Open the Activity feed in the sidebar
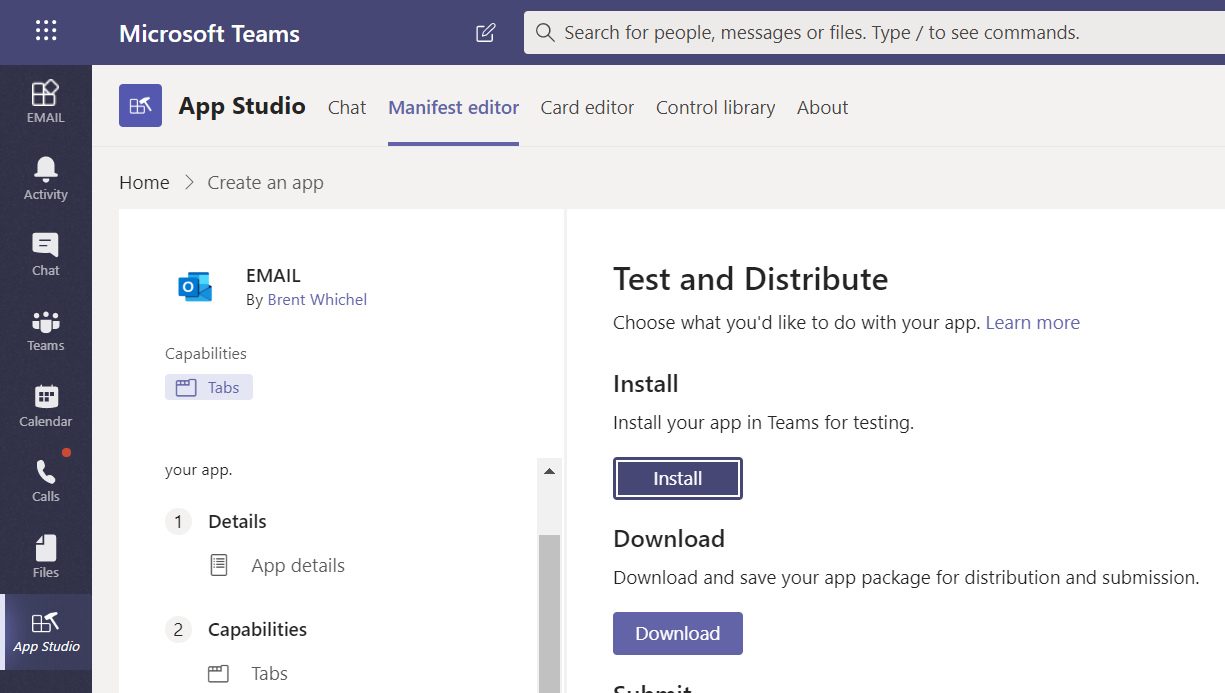This screenshot has height=693, width=1225. [45, 178]
